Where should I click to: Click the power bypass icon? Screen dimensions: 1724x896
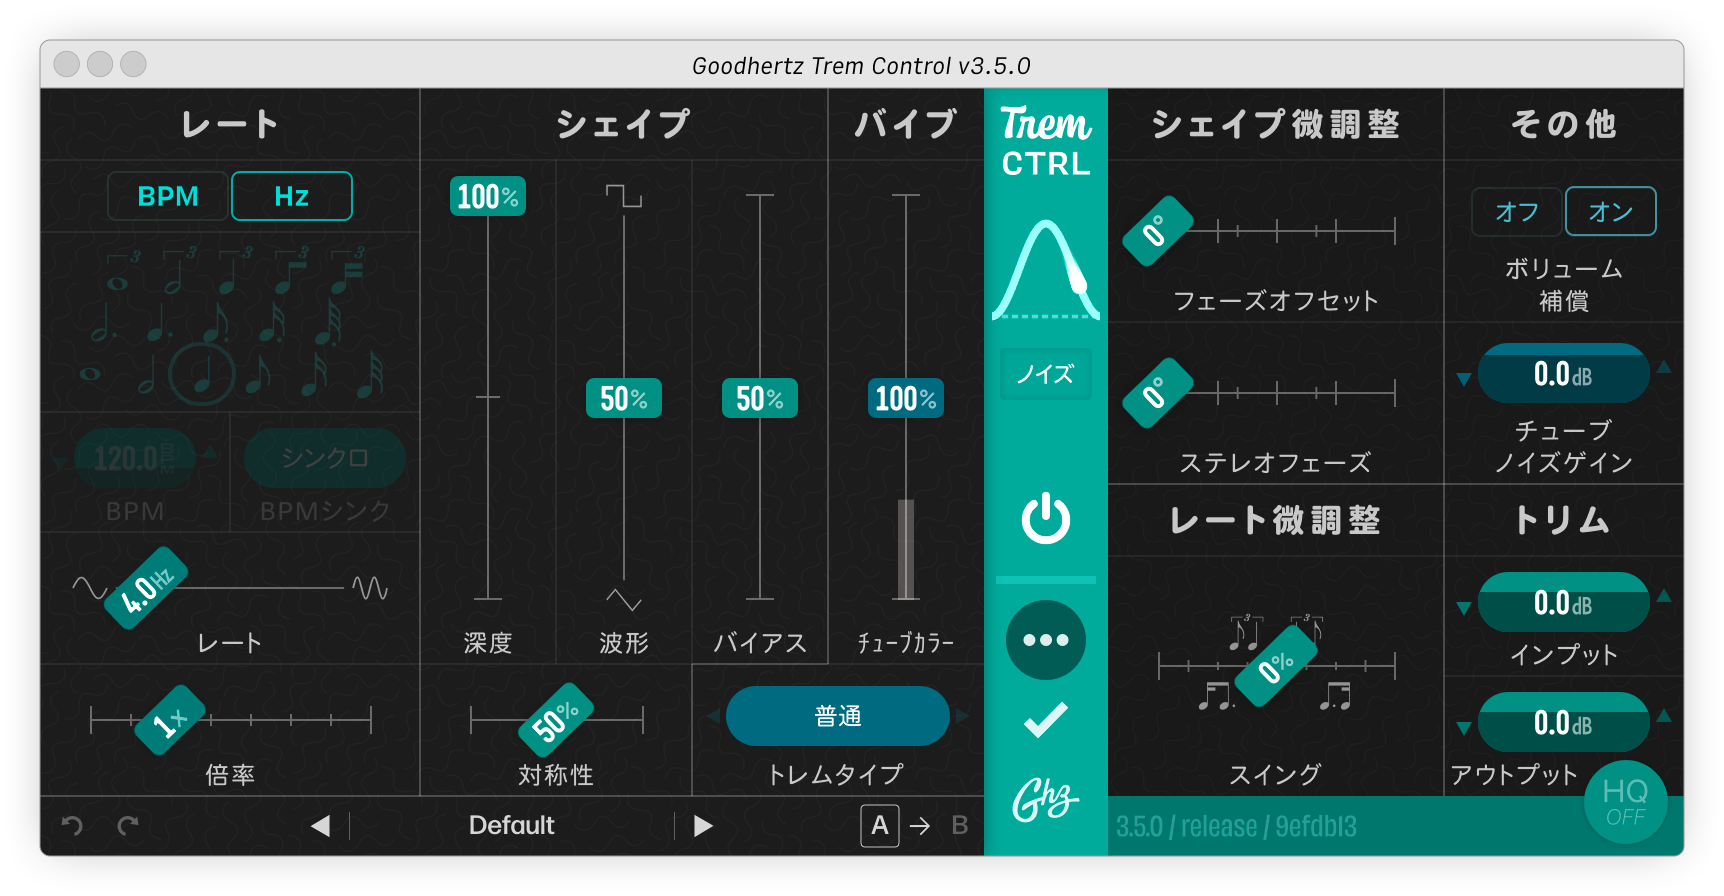point(1045,518)
